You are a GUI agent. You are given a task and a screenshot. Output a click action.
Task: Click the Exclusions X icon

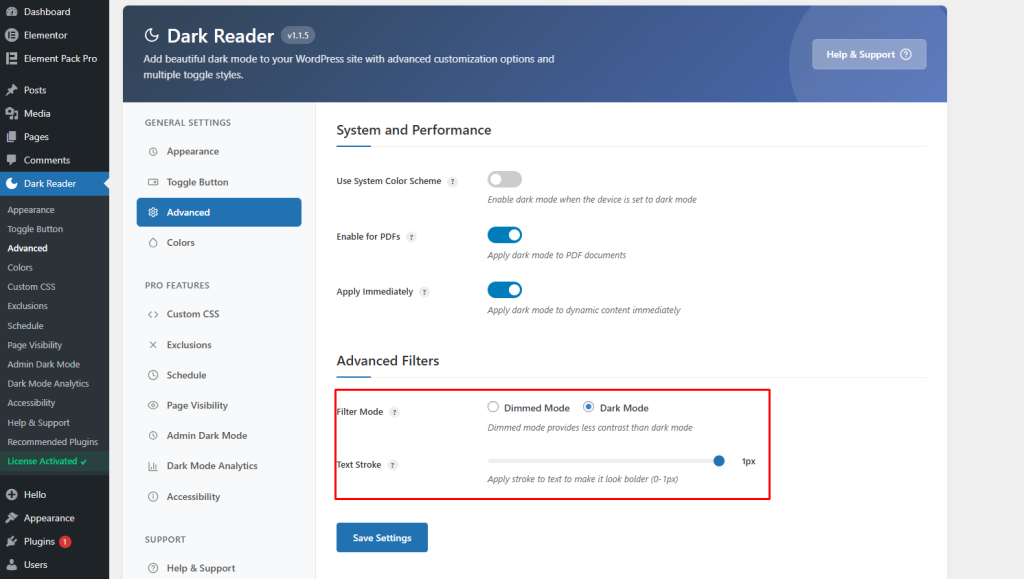(x=153, y=345)
